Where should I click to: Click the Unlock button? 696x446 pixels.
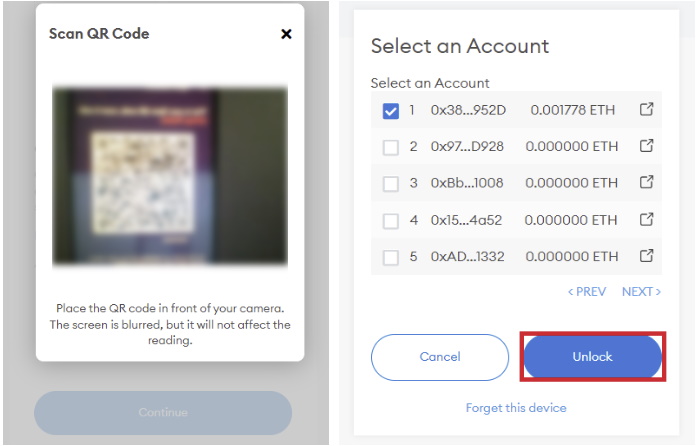(x=593, y=356)
